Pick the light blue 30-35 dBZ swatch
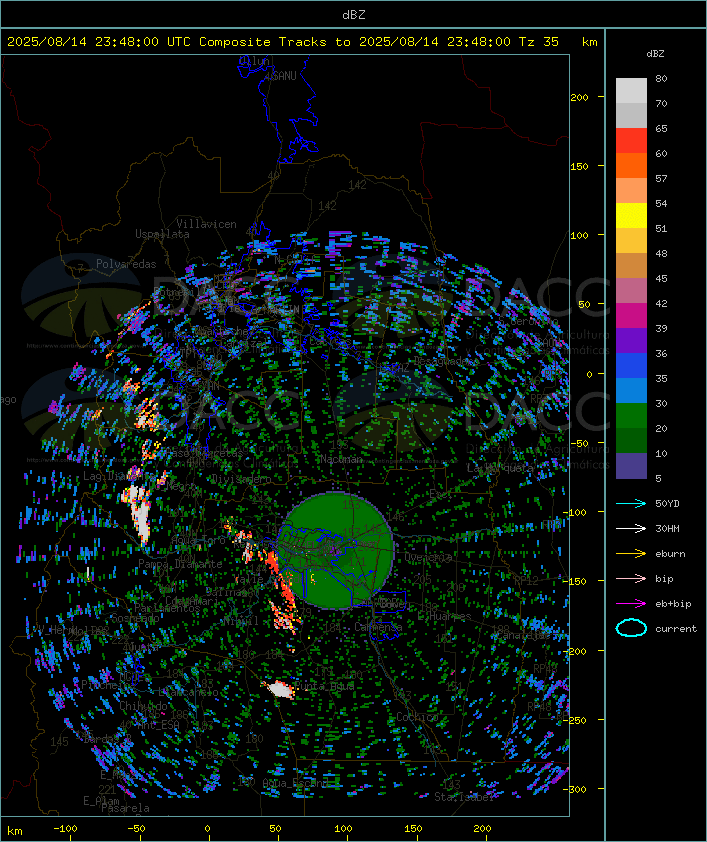 coord(631,390)
